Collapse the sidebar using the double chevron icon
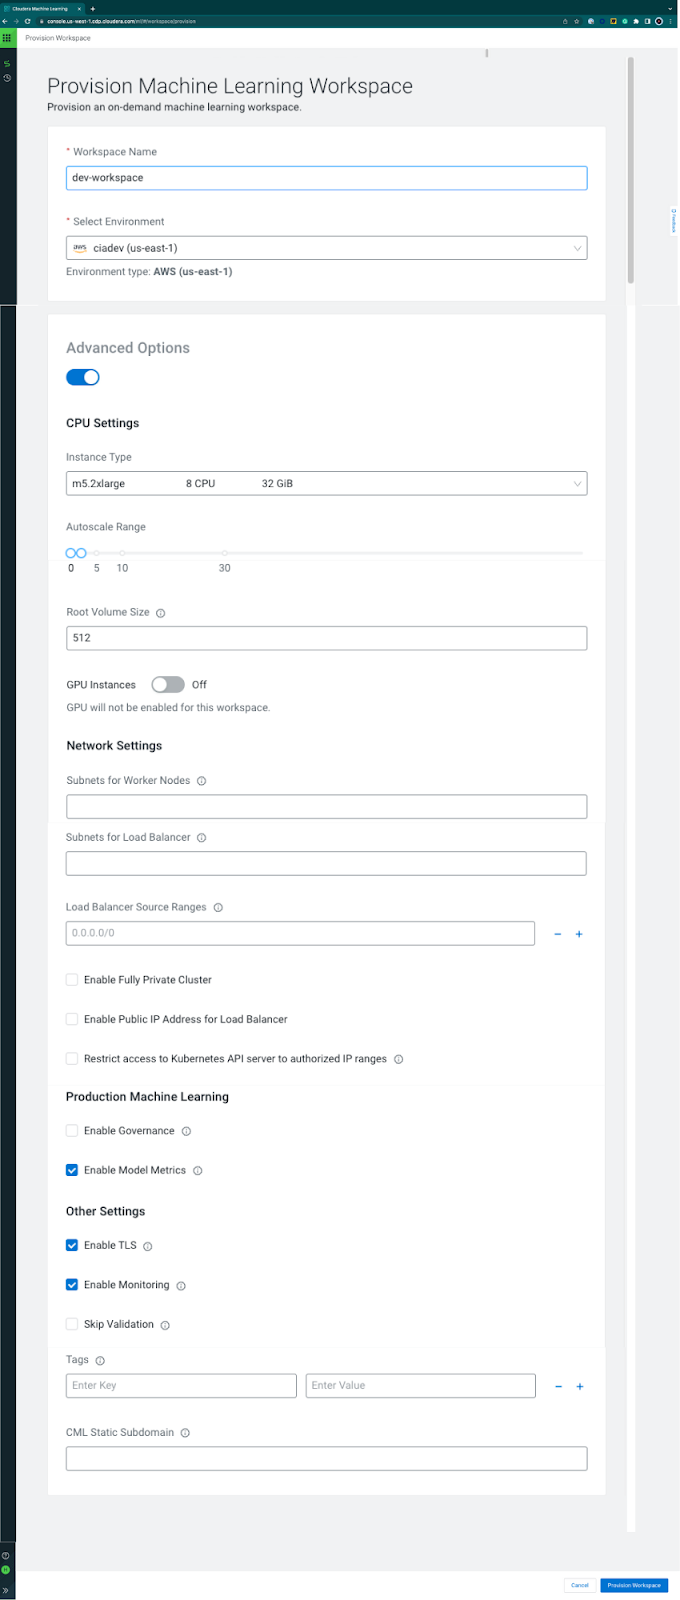 6,1590
